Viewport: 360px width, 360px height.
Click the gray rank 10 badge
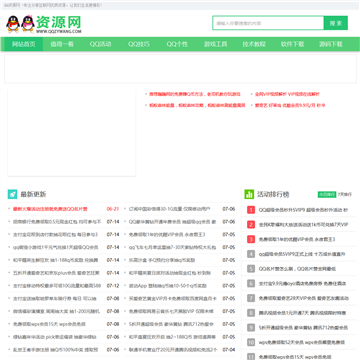click(251, 342)
